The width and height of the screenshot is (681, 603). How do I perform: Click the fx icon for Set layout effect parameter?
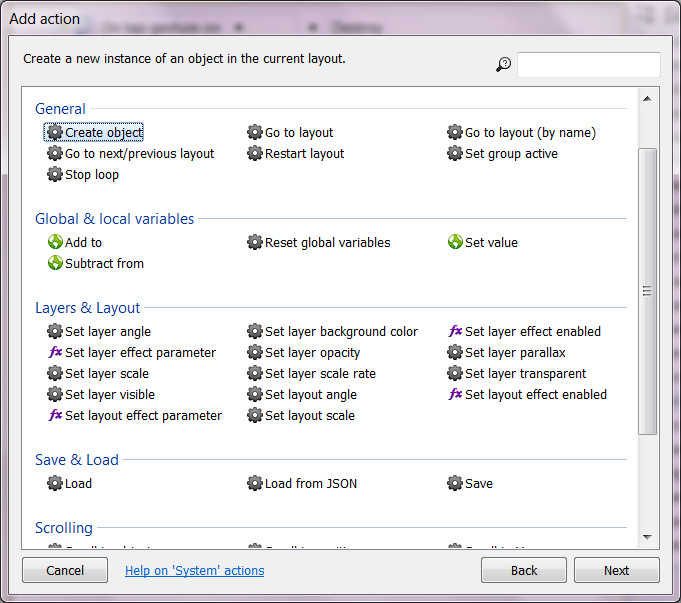[55, 415]
